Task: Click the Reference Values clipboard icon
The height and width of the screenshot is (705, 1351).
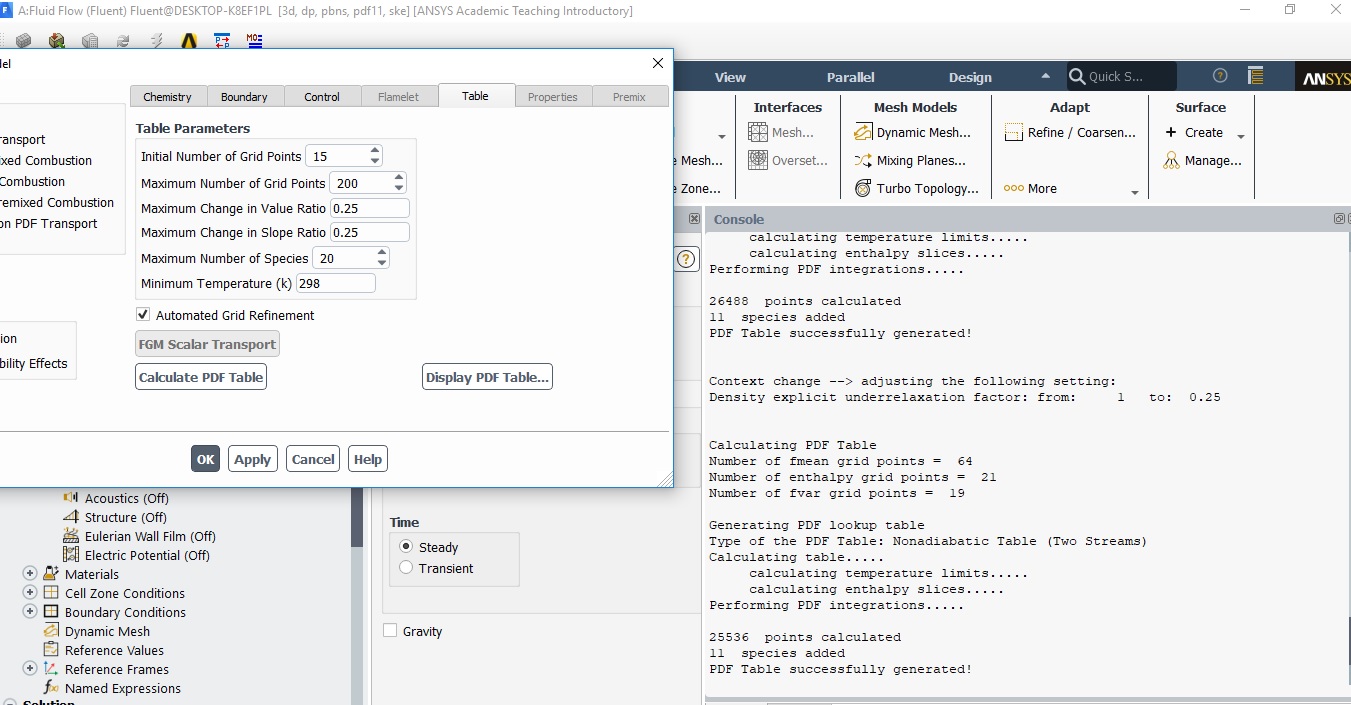Action: pos(51,650)
